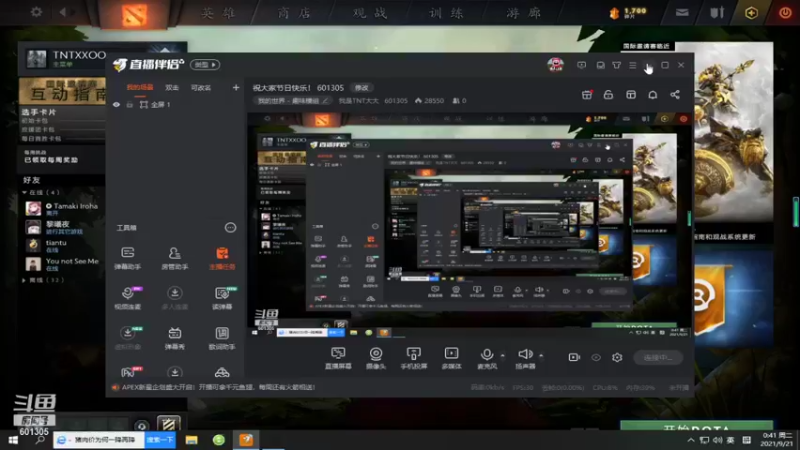Open Windows Start menu
Screen dimensions: 800x450
click(13, 440)
